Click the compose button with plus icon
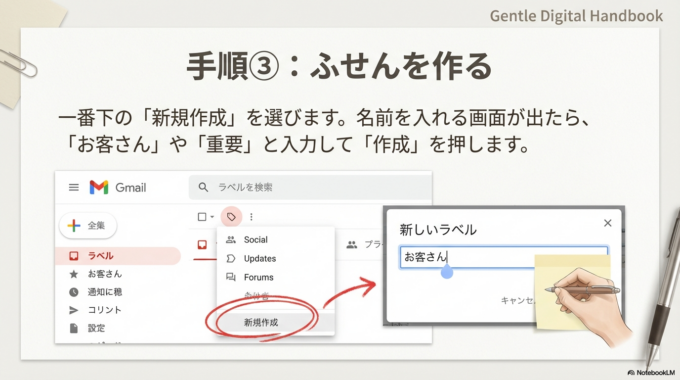Image resolution: width=680 pixels, height=380 pixels. (88, 226)
